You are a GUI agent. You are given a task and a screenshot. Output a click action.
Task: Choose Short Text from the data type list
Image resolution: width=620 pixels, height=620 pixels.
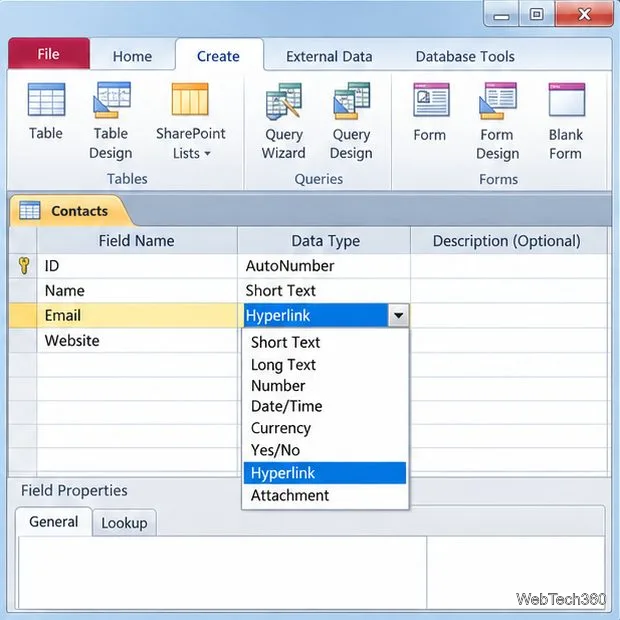325,342
